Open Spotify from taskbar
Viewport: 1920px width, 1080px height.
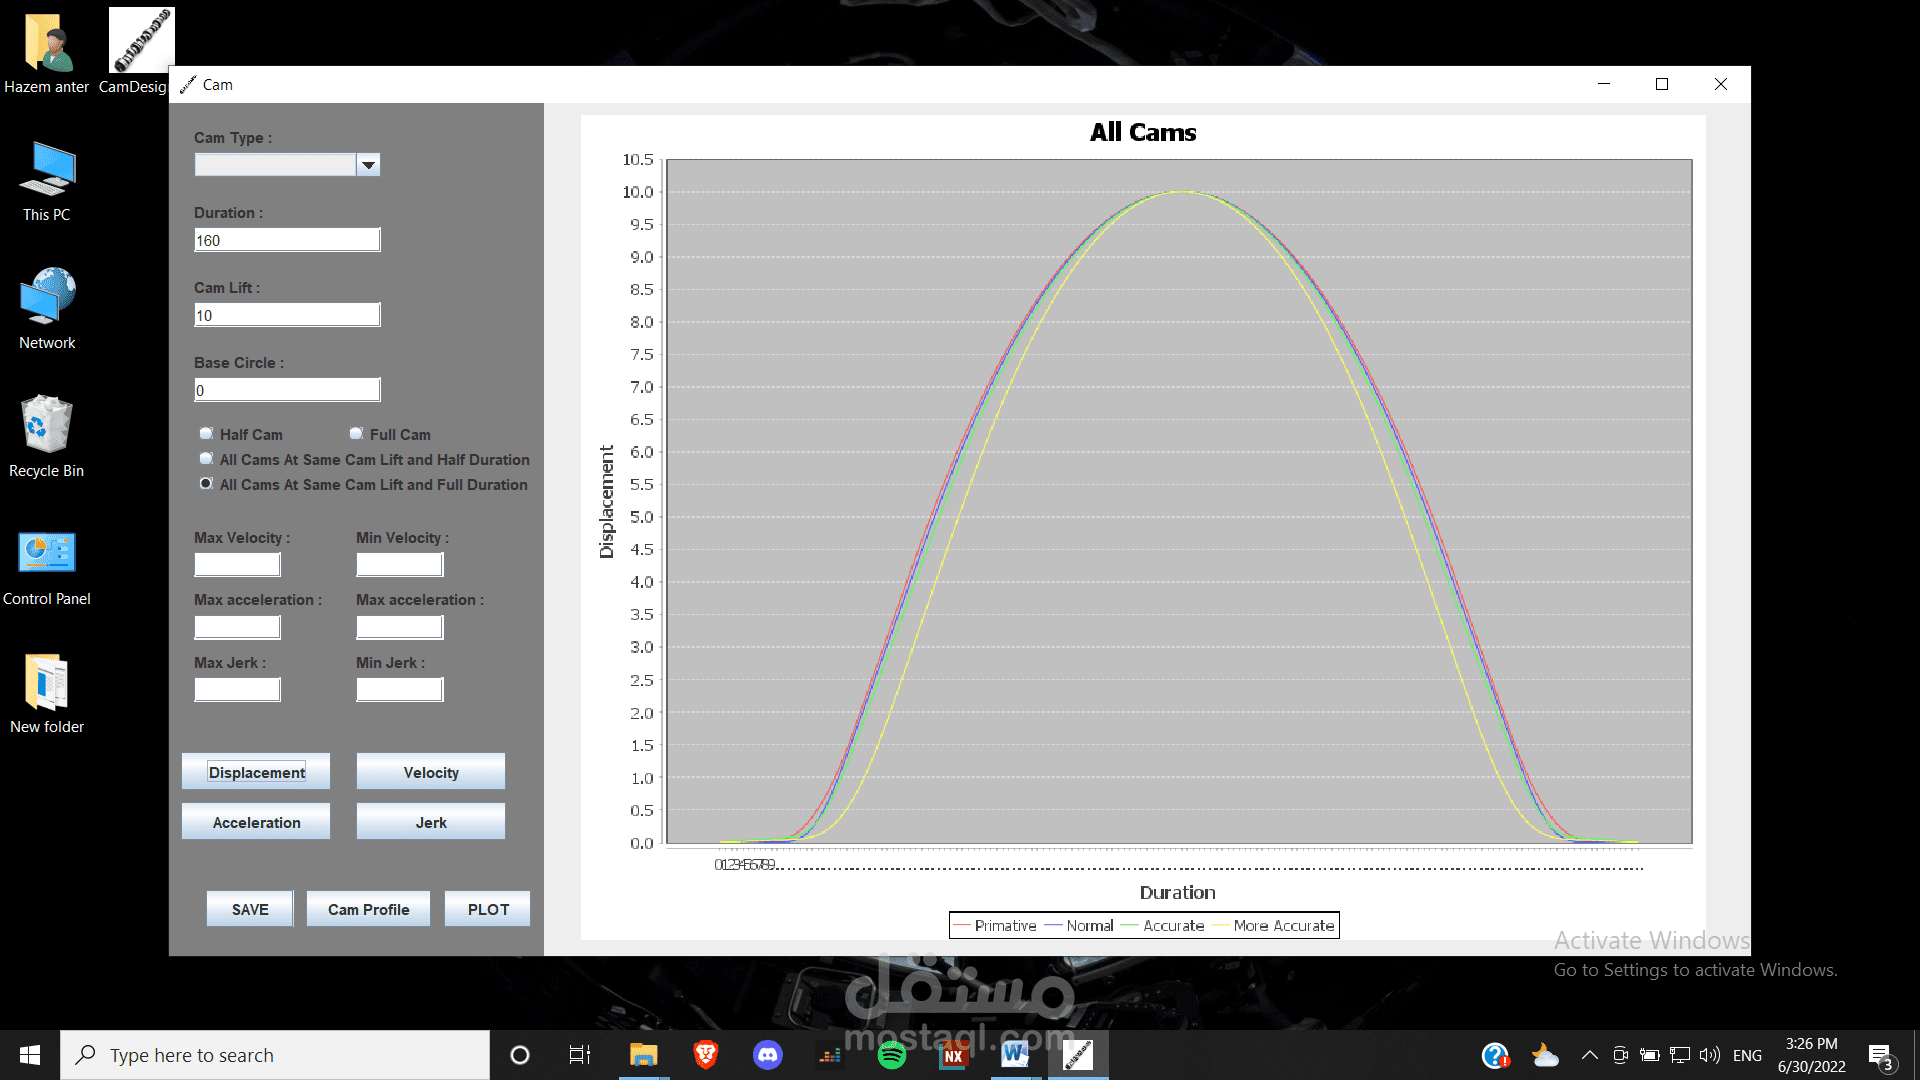(892, 1055)
